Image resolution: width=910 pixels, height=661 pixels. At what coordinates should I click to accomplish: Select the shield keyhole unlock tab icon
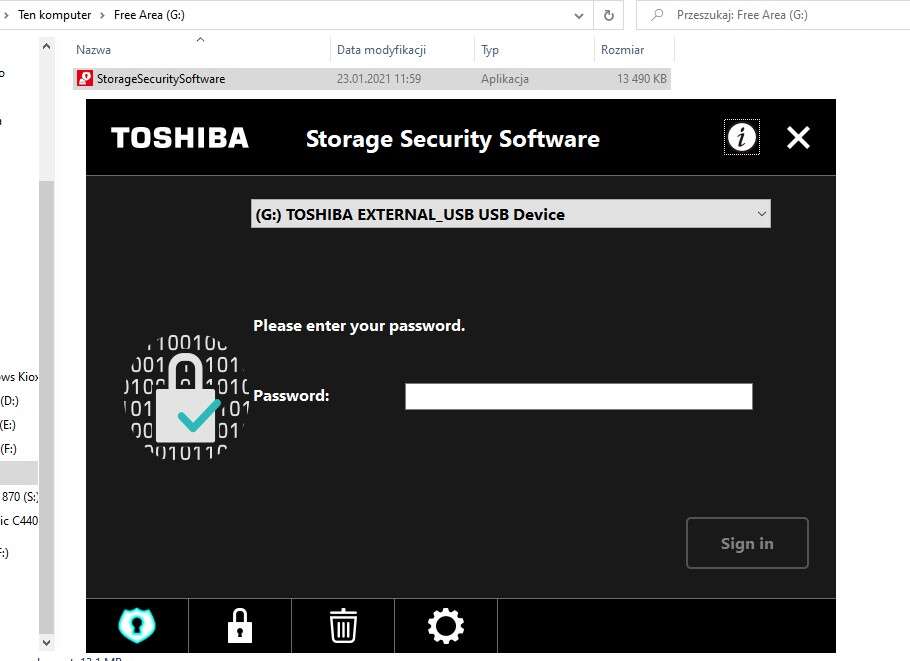click(x=137, y=626)
